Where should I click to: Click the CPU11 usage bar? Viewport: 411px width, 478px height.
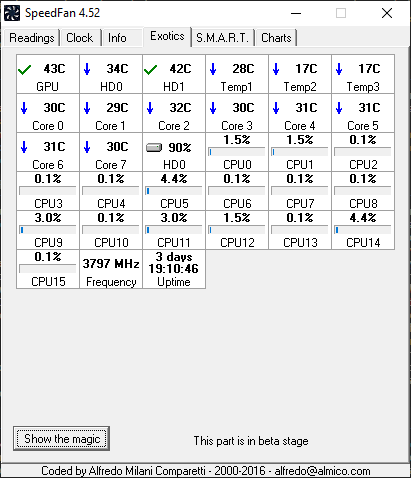(174, 230)
